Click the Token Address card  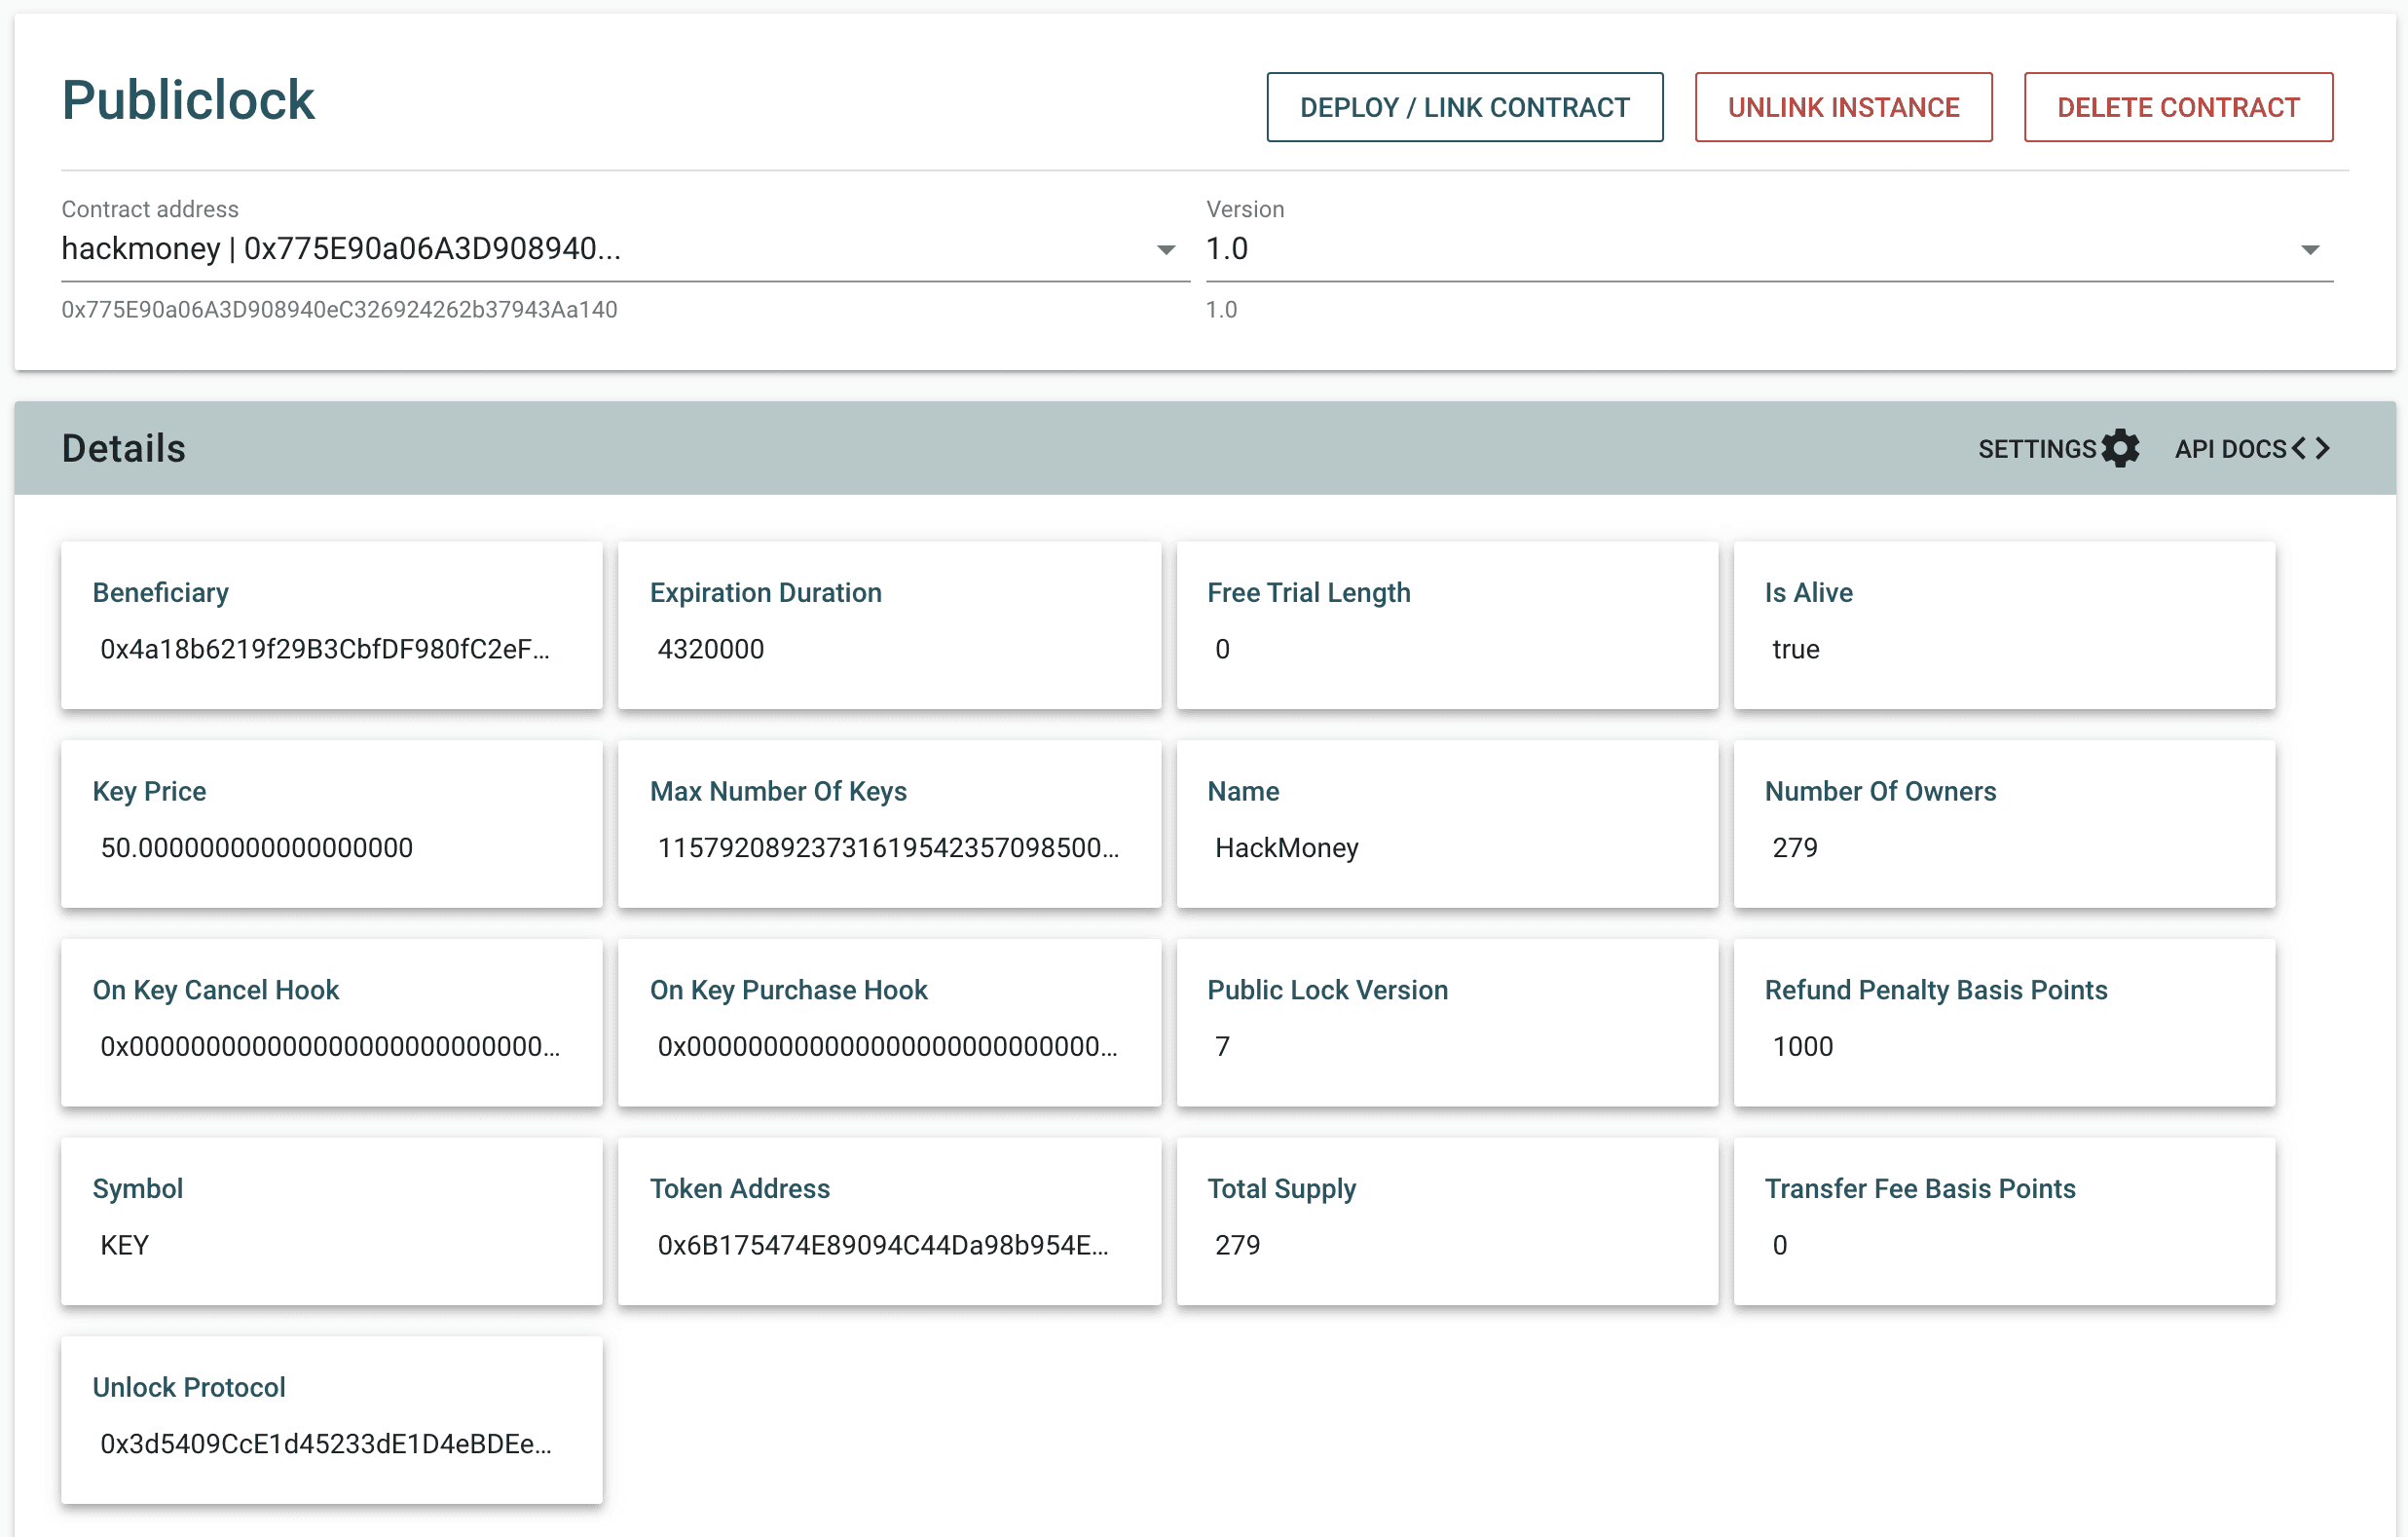click(x=889, y=1220)
